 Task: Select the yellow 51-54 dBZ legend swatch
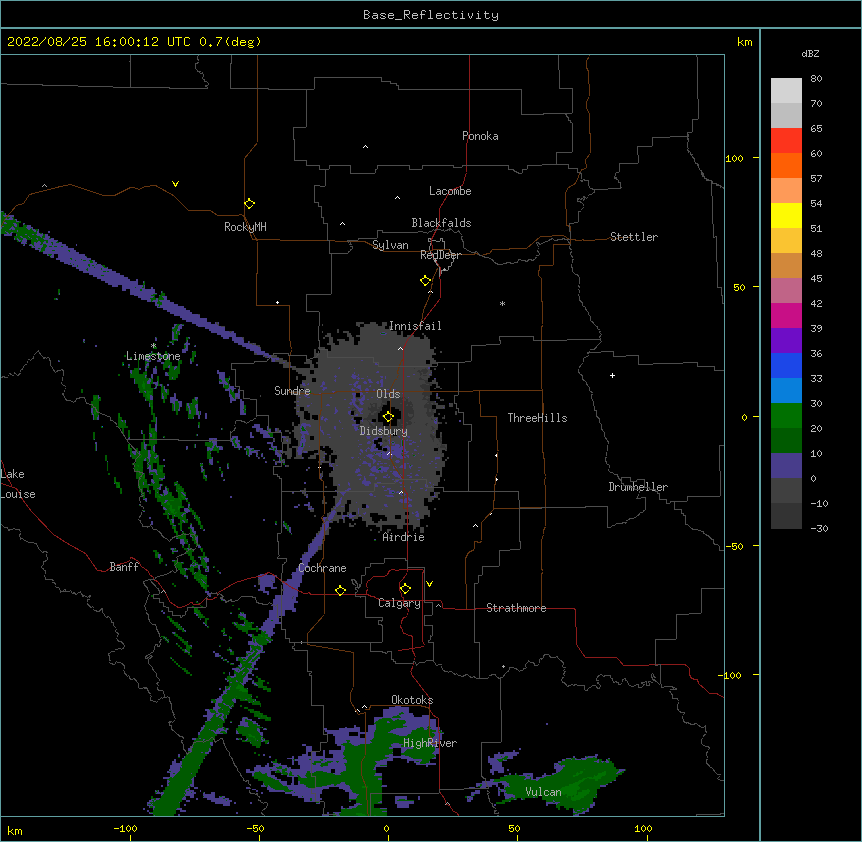click(x=786, y=215)
